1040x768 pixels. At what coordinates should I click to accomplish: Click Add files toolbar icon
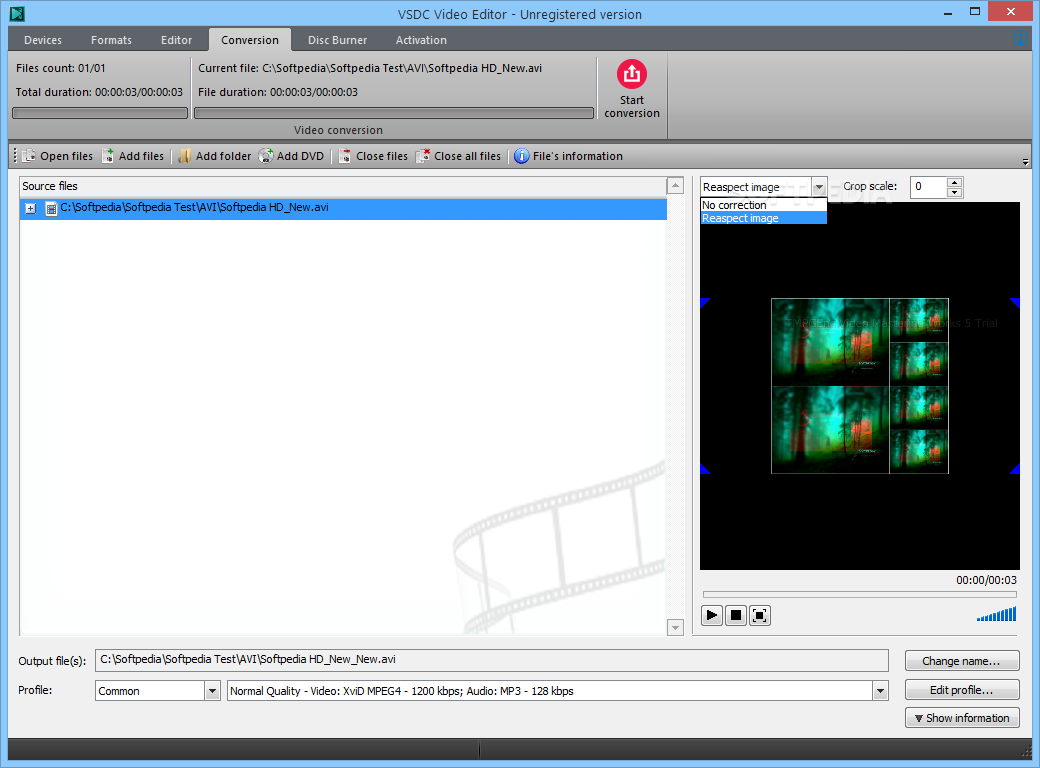tap(107, 156)
